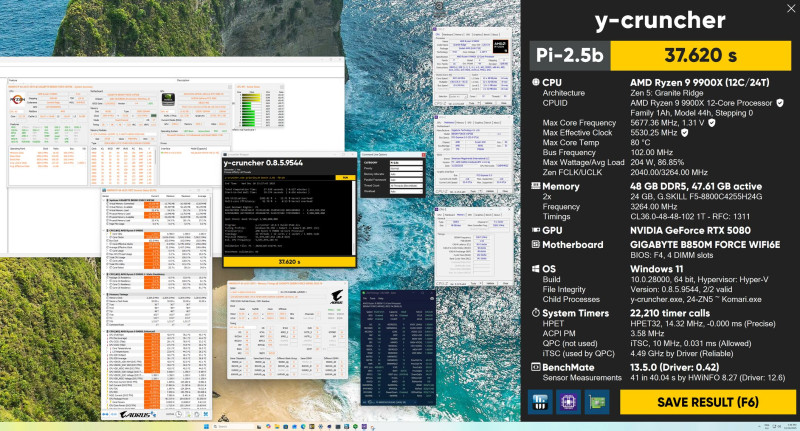Image resolution: width=800 pixels, height=431 pixels.
Task: Click the AMD Ryzen logo in the CPU-Z window showing CPU info
Action: pyautogui.click(x=501, y=46)
